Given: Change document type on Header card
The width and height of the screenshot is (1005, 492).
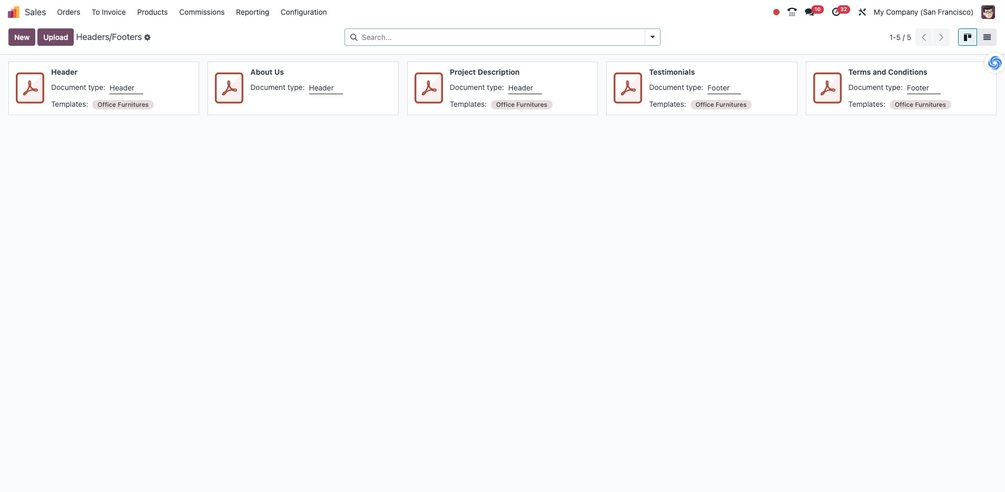Looking at the screenshot, I should (x=126, y=88).
